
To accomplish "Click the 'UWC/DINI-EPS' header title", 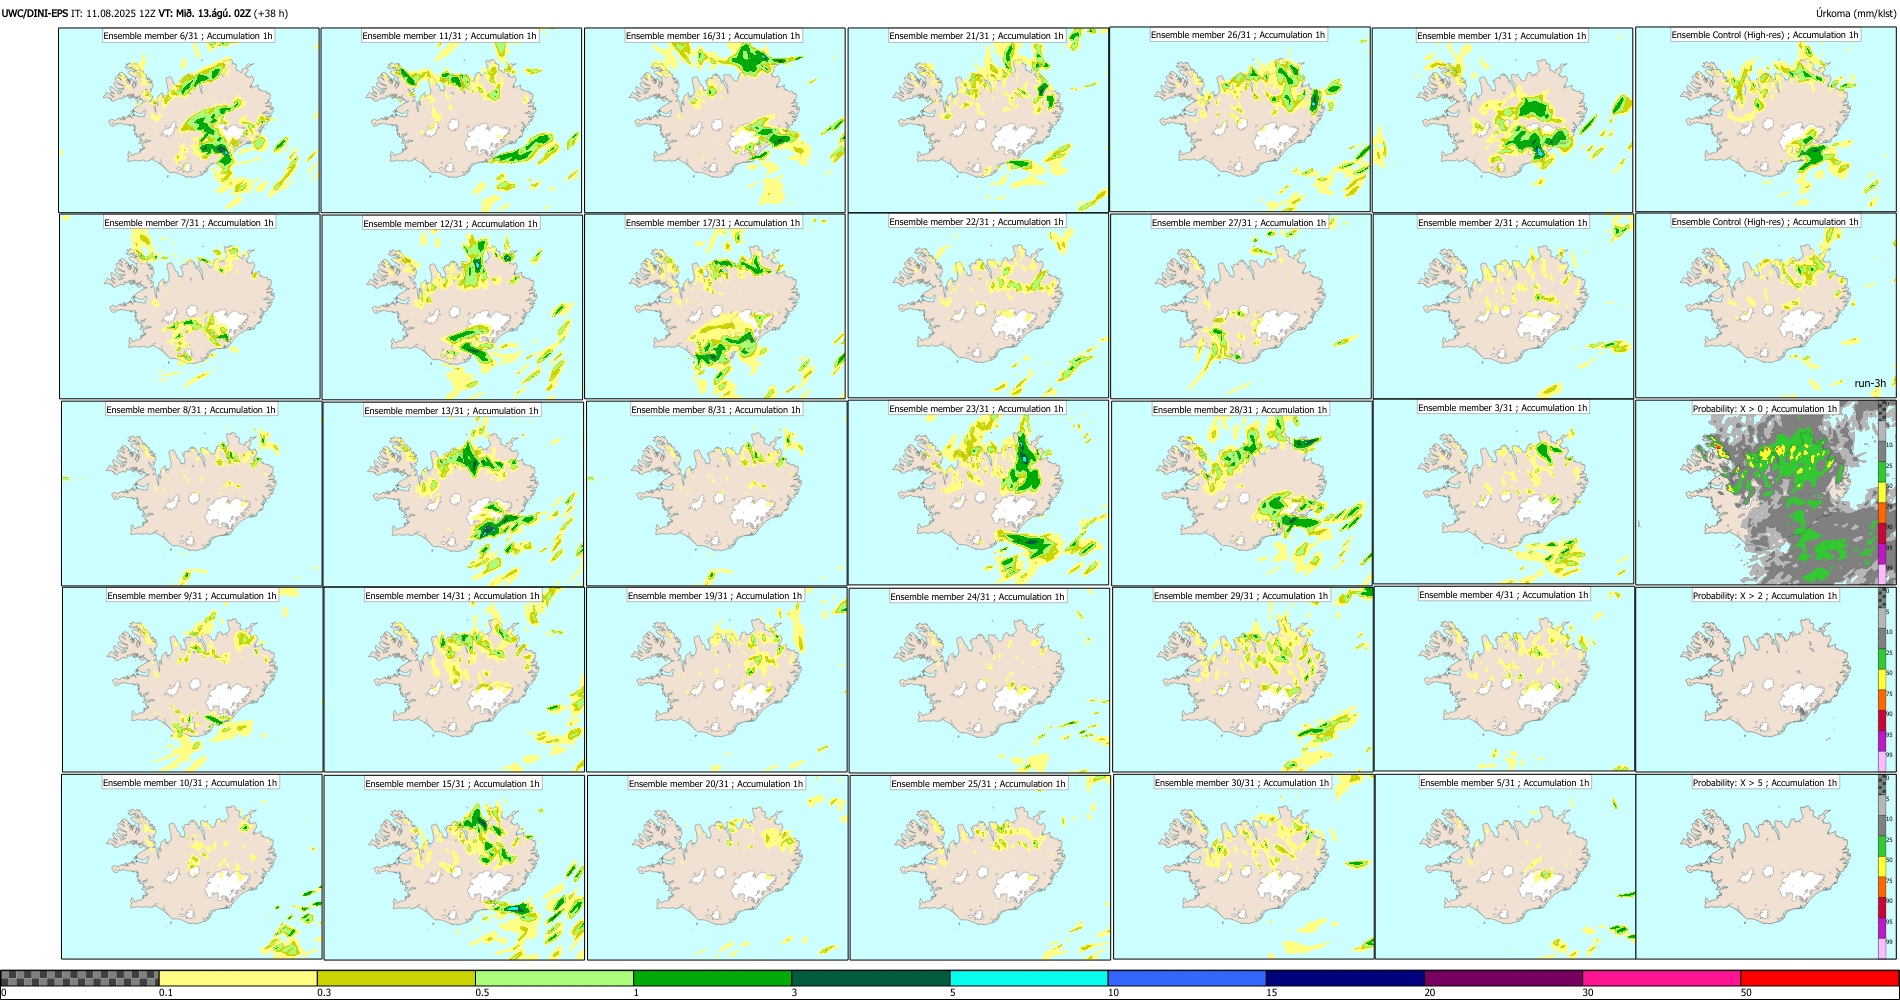I will tap(35, 13).
